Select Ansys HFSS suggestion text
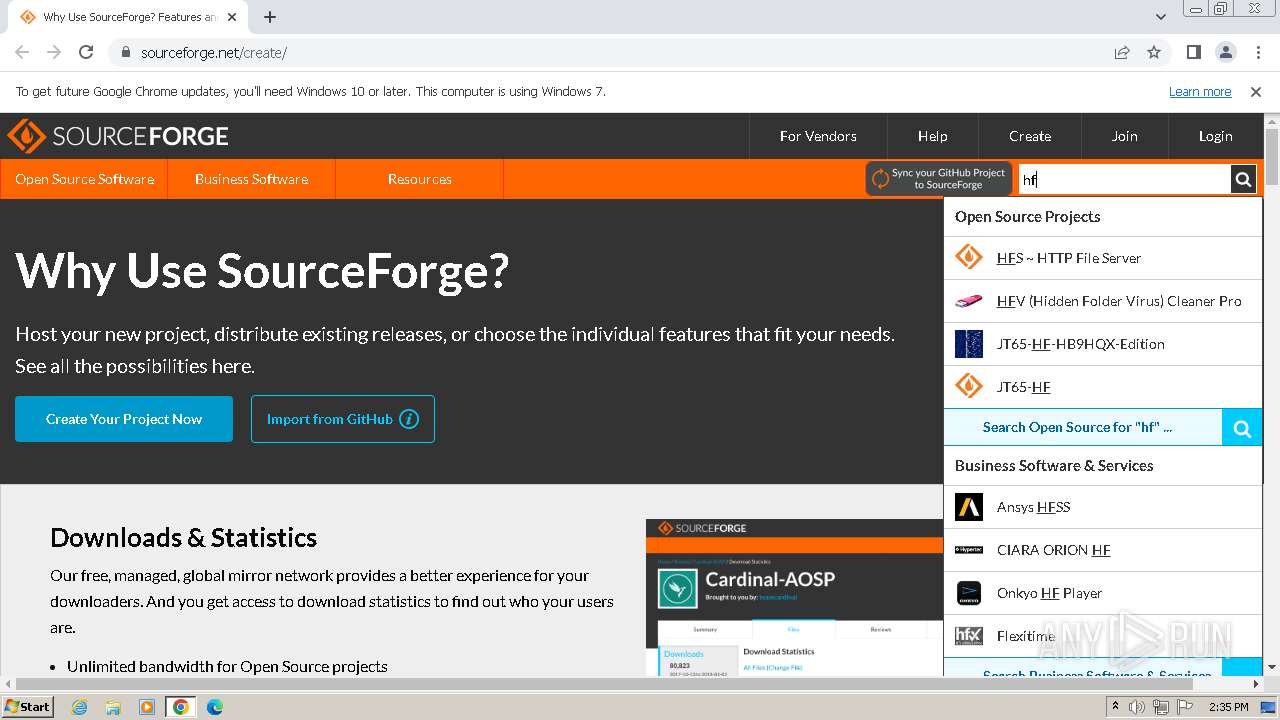This screenshot has height=720, width=1280. [x=1034, y=507]
